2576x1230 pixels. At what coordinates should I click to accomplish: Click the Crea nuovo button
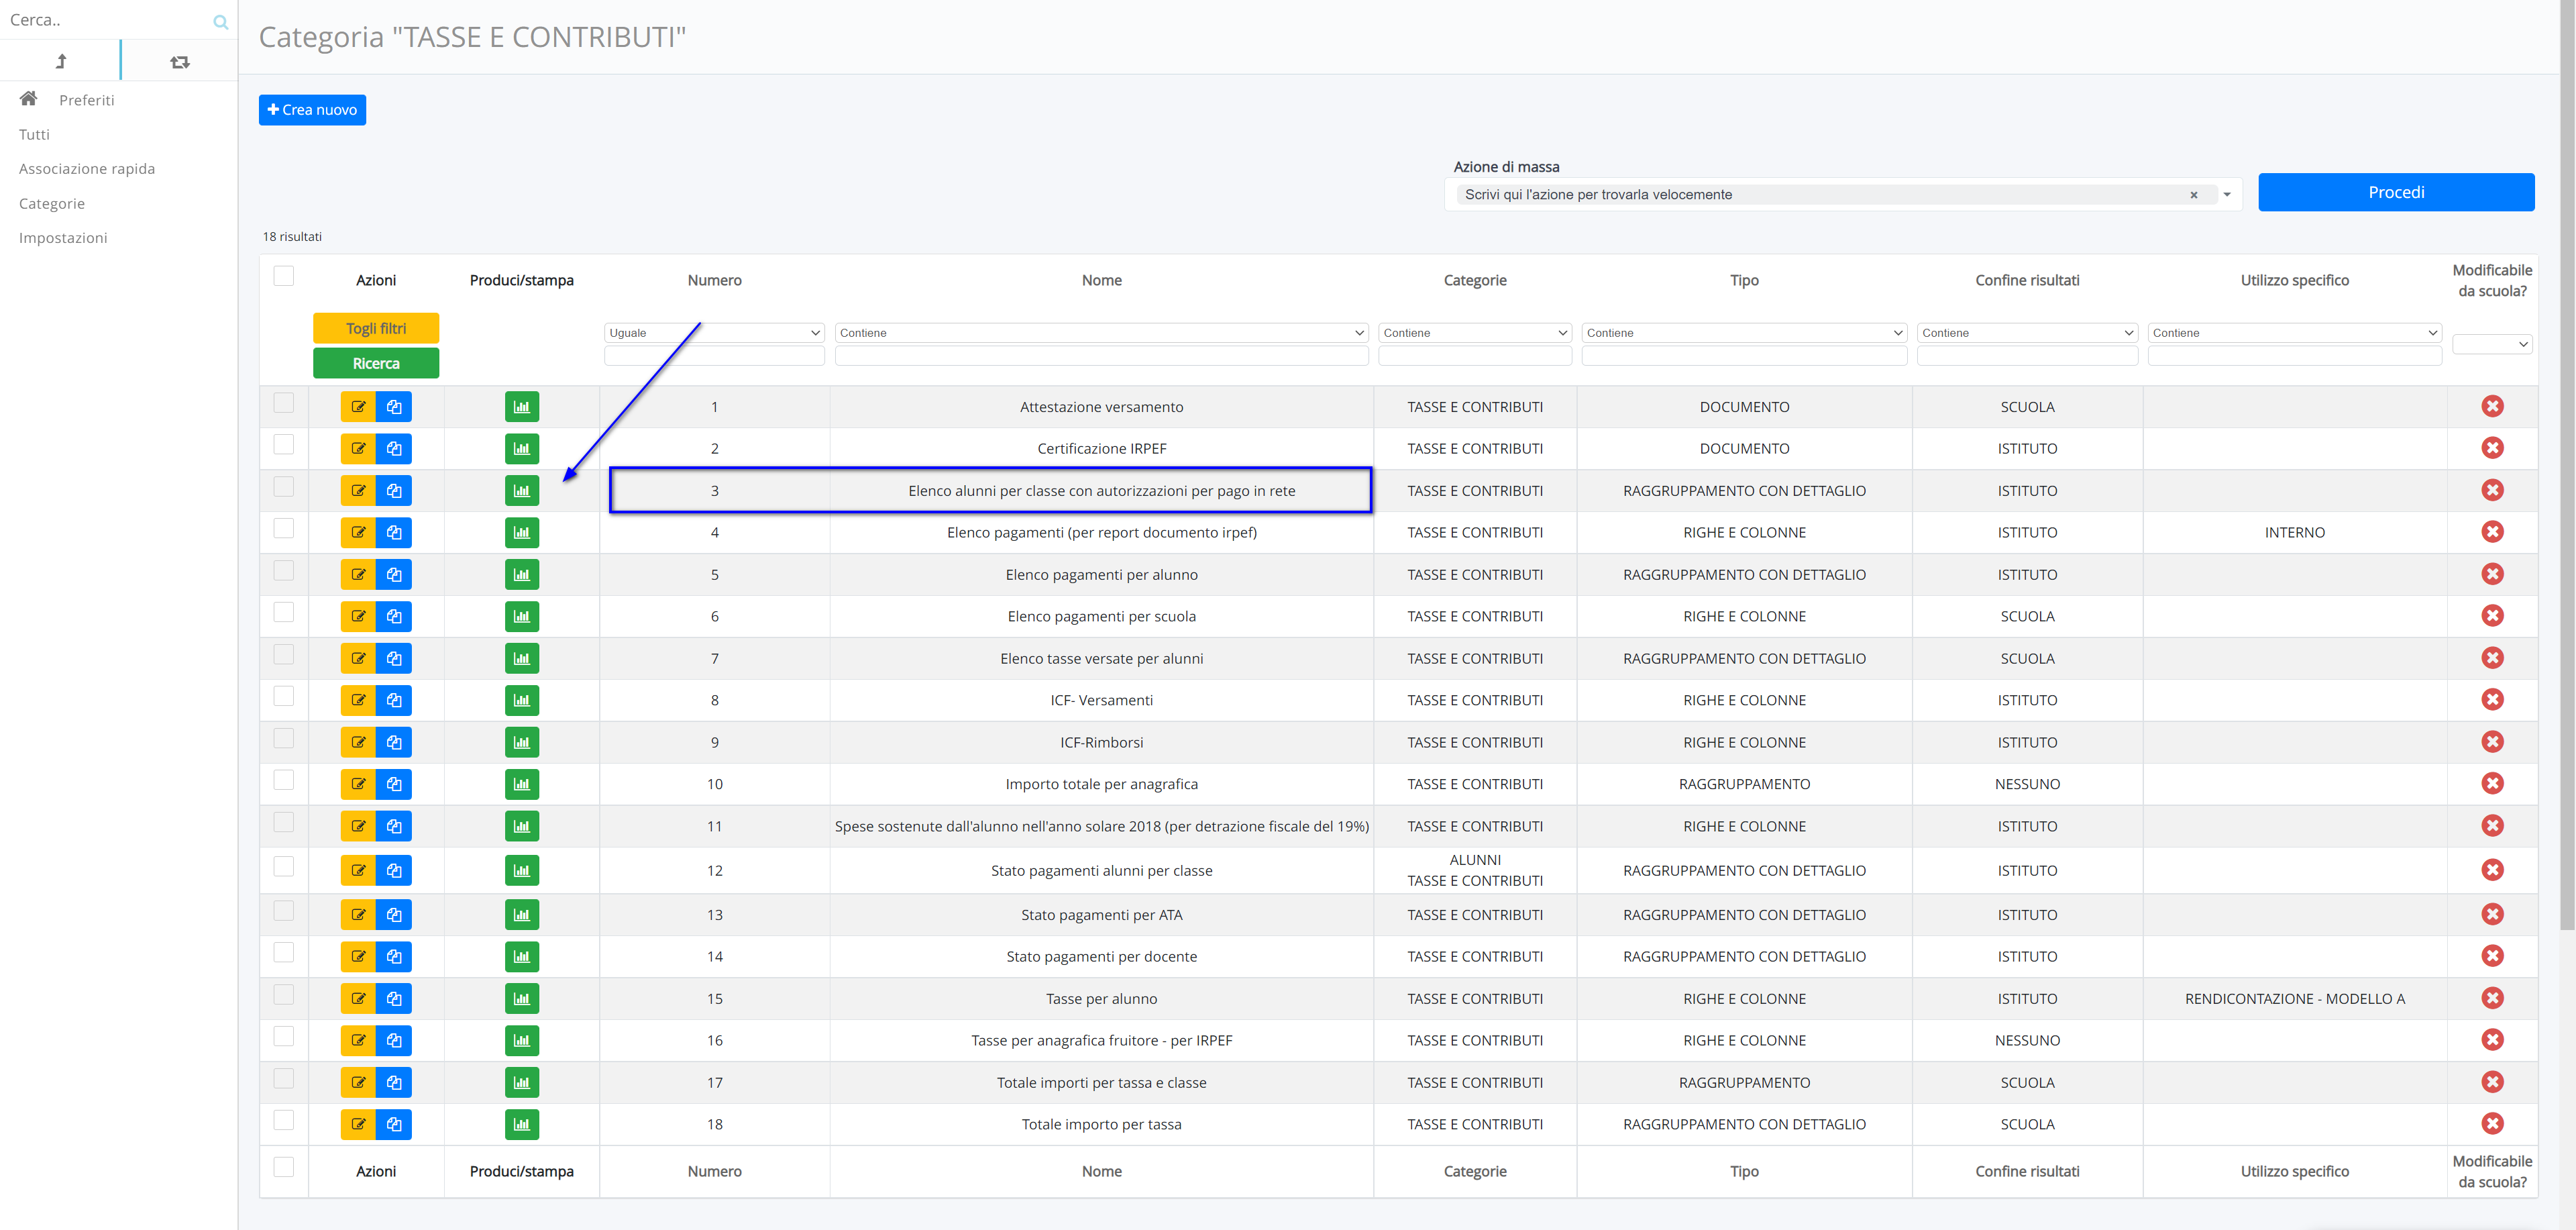(x=312, y=110)
